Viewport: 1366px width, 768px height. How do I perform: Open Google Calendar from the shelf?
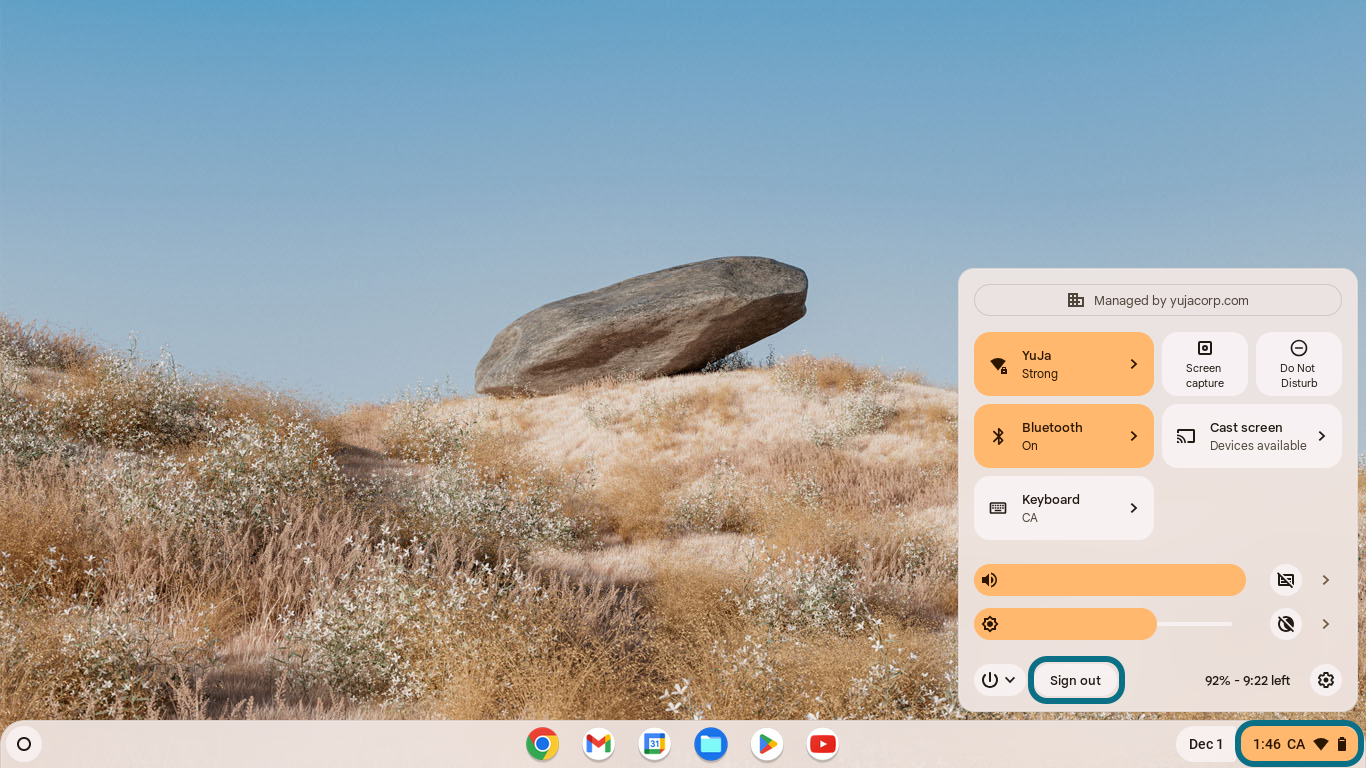(x=654, y=744)
